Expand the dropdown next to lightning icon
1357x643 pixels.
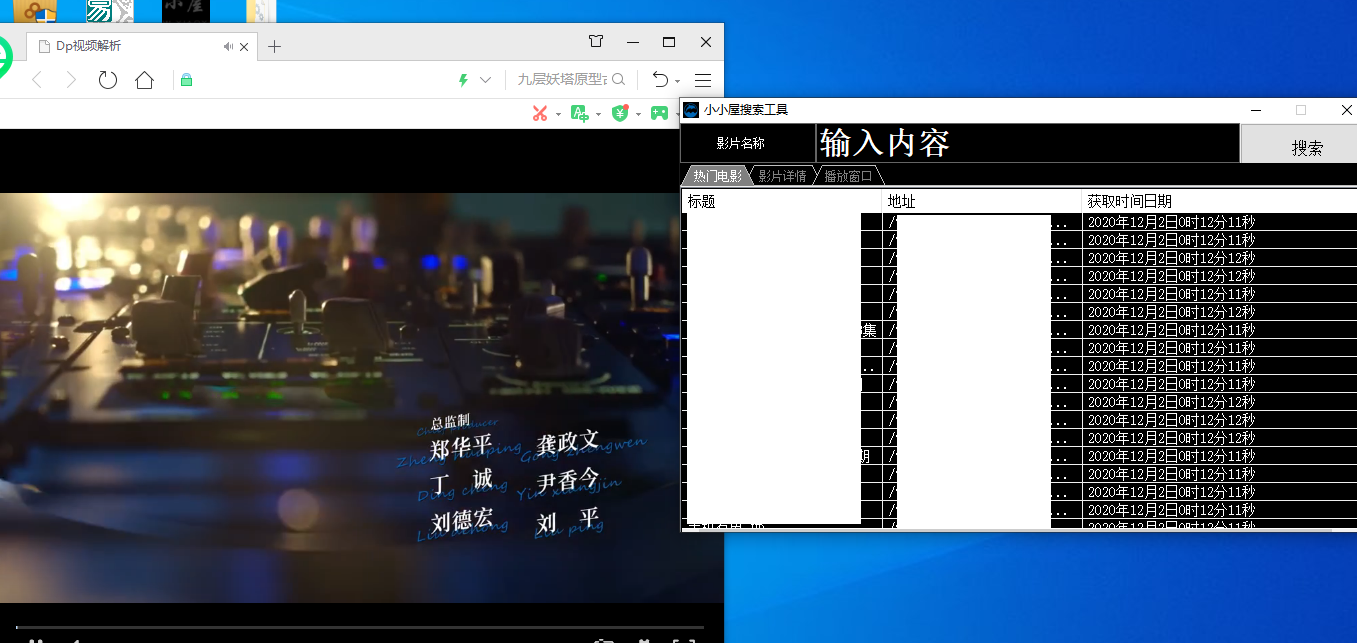coord(486,80)
